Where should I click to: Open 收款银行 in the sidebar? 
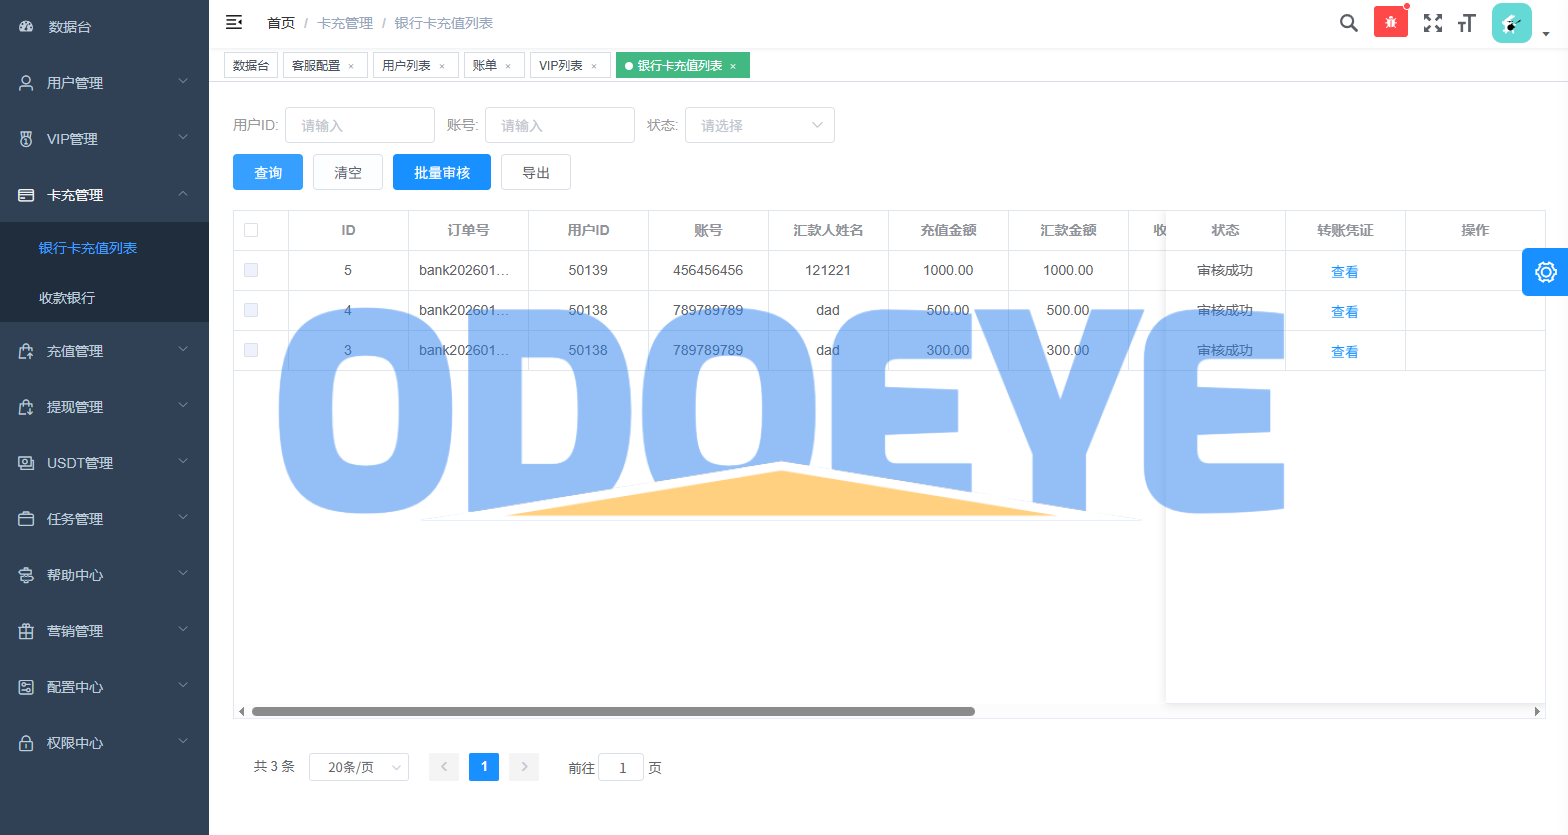coord(67,298)
